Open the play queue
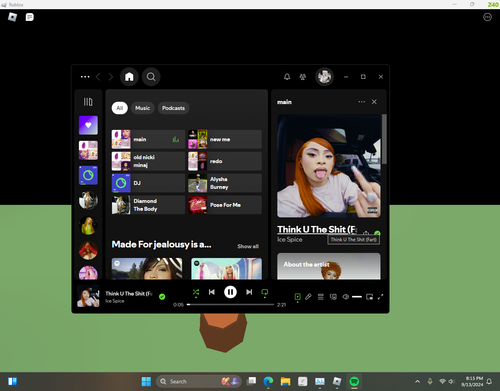500x391 pixels. 321,296
